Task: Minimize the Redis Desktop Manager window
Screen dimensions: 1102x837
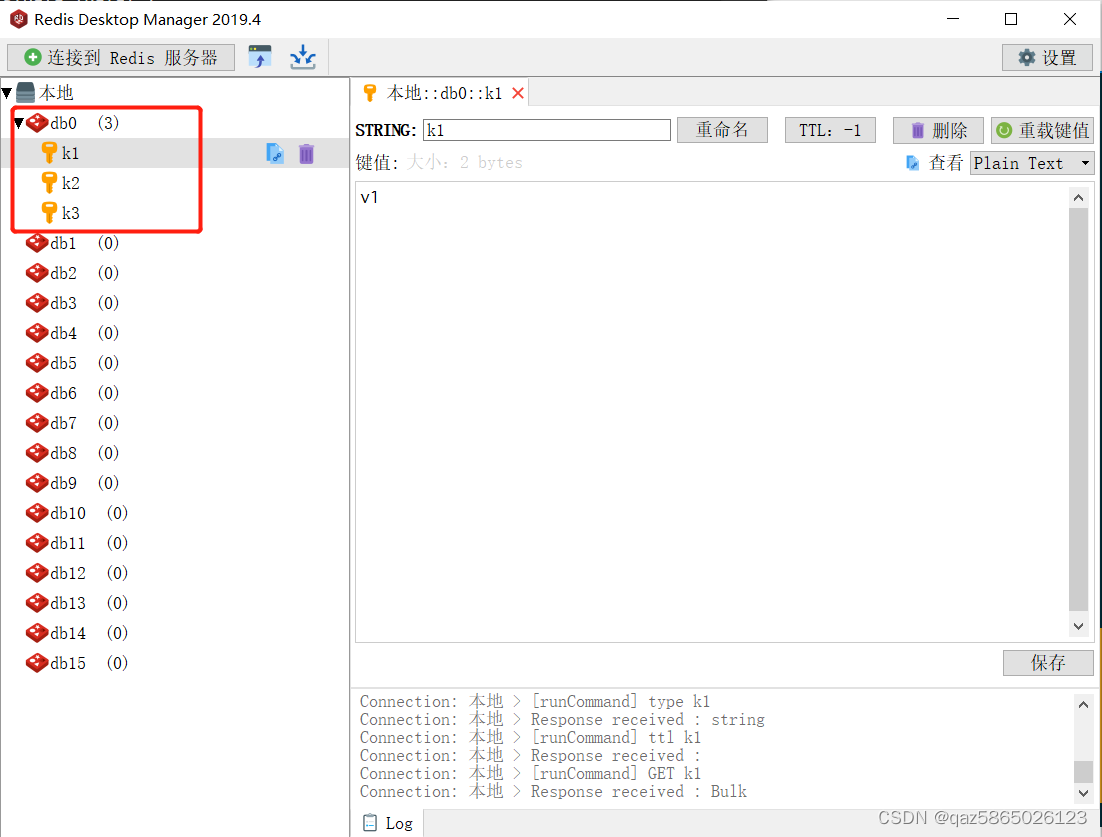Action: tap(953, 19)
